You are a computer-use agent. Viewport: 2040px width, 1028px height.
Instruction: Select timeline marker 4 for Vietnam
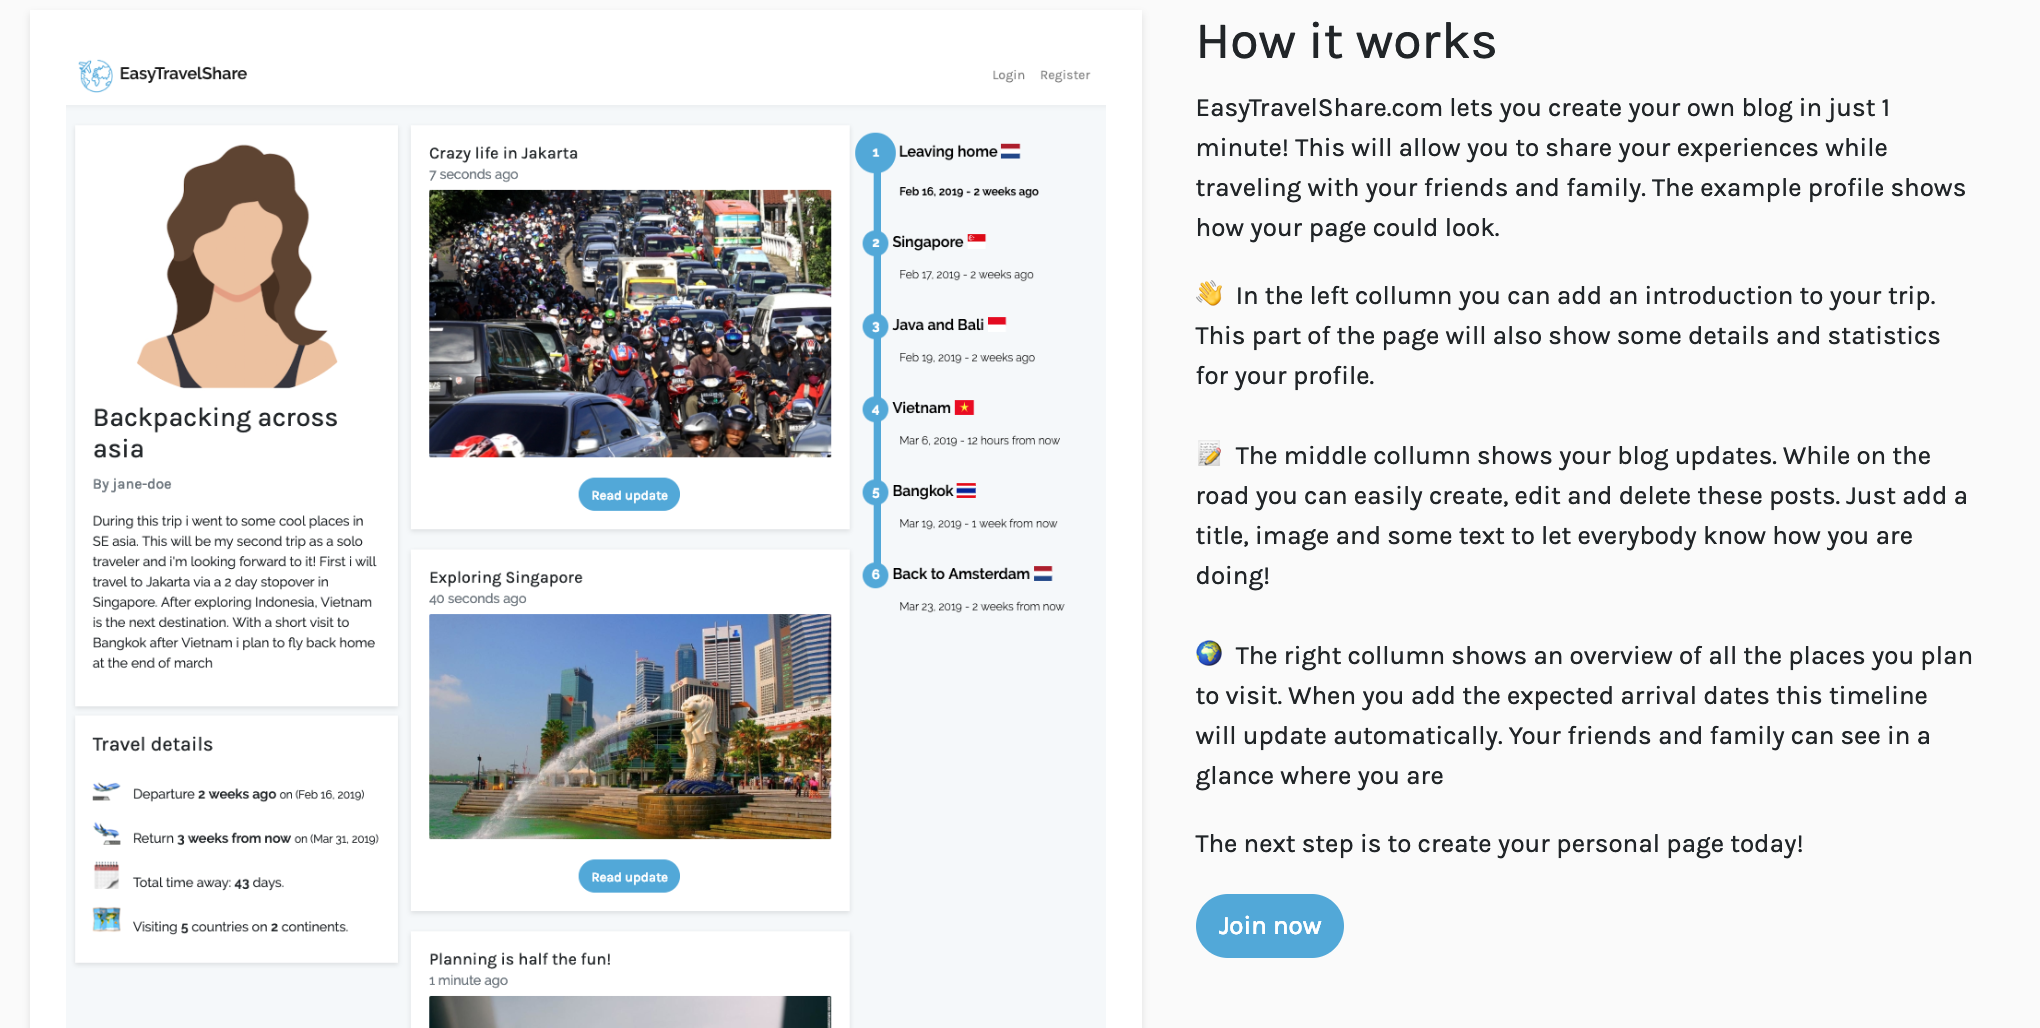pos(875,408)
